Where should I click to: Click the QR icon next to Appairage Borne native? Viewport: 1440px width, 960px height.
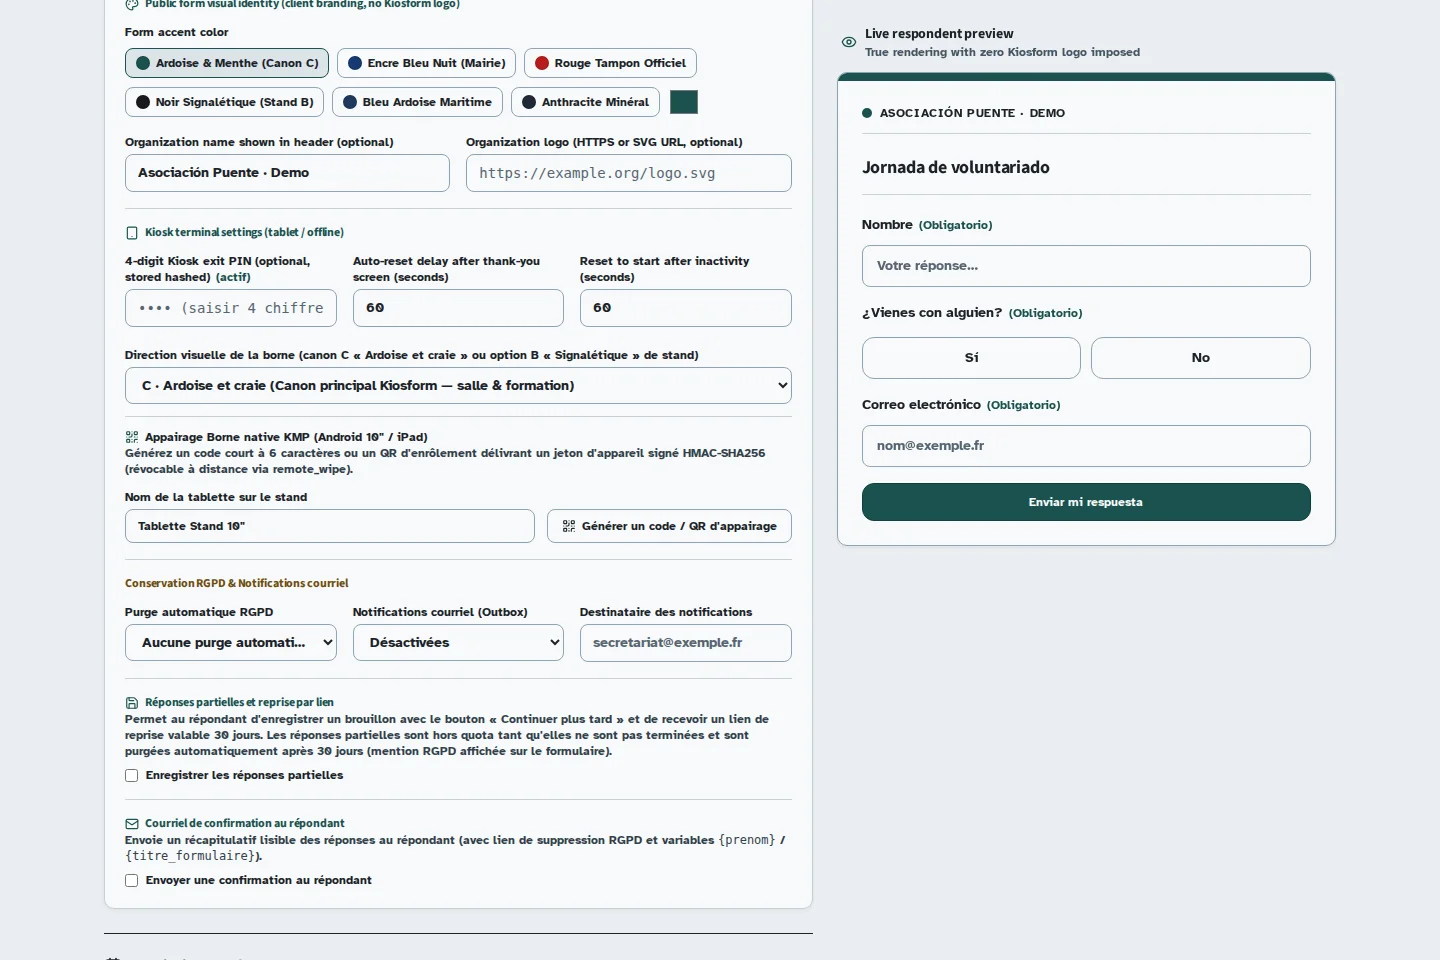[x=132, y=437]
